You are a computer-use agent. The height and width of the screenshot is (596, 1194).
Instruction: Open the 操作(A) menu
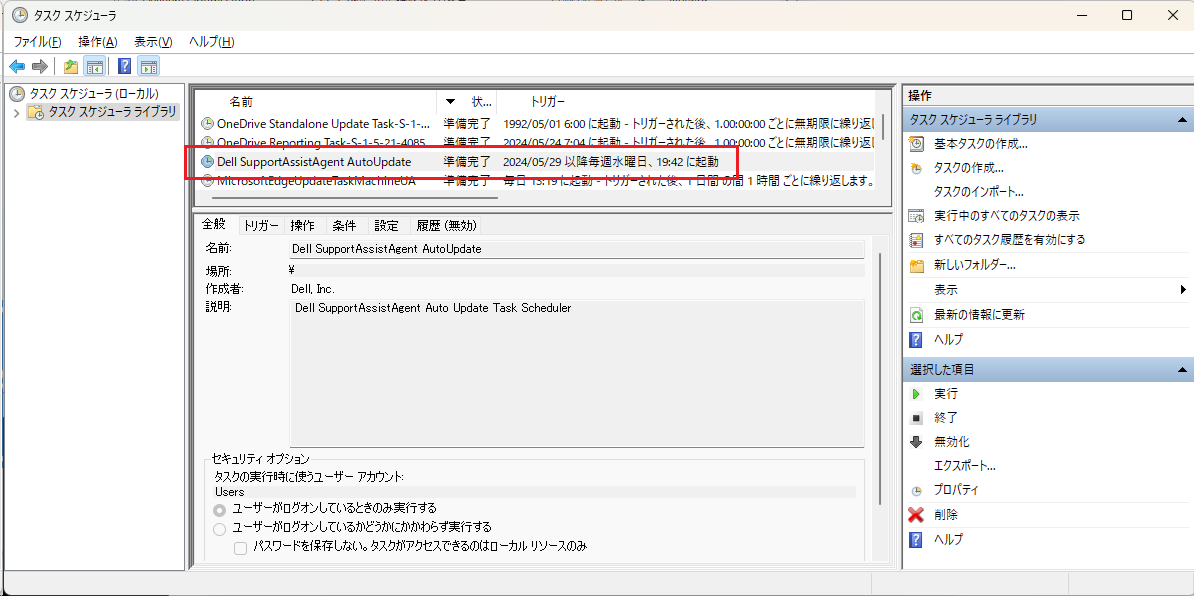click(x=97, y=42)
